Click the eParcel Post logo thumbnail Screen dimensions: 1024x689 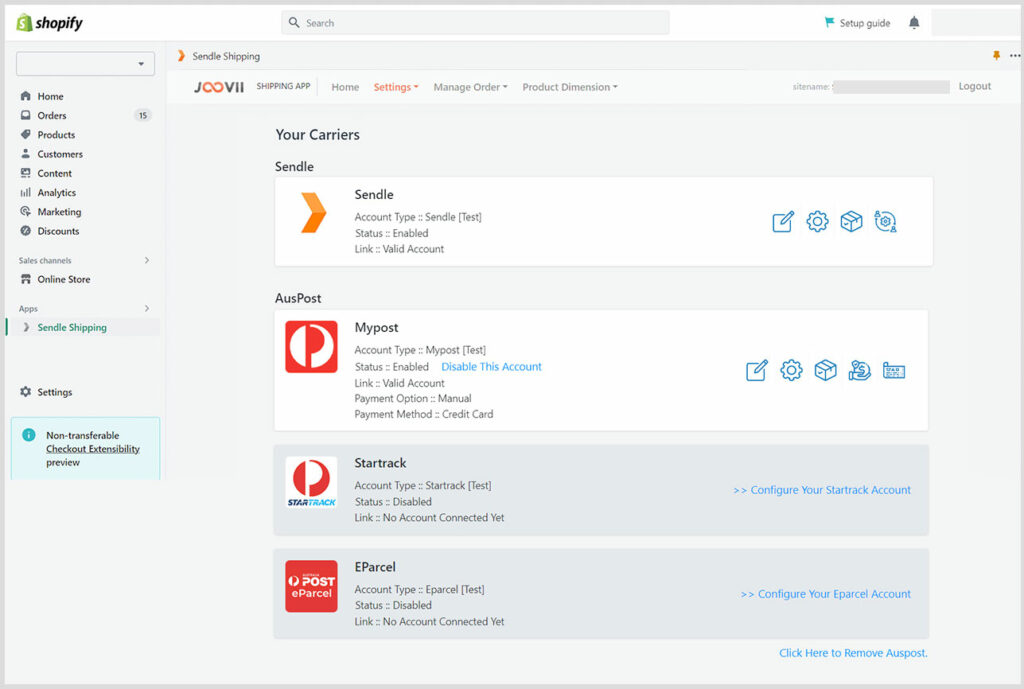[312, 586]
